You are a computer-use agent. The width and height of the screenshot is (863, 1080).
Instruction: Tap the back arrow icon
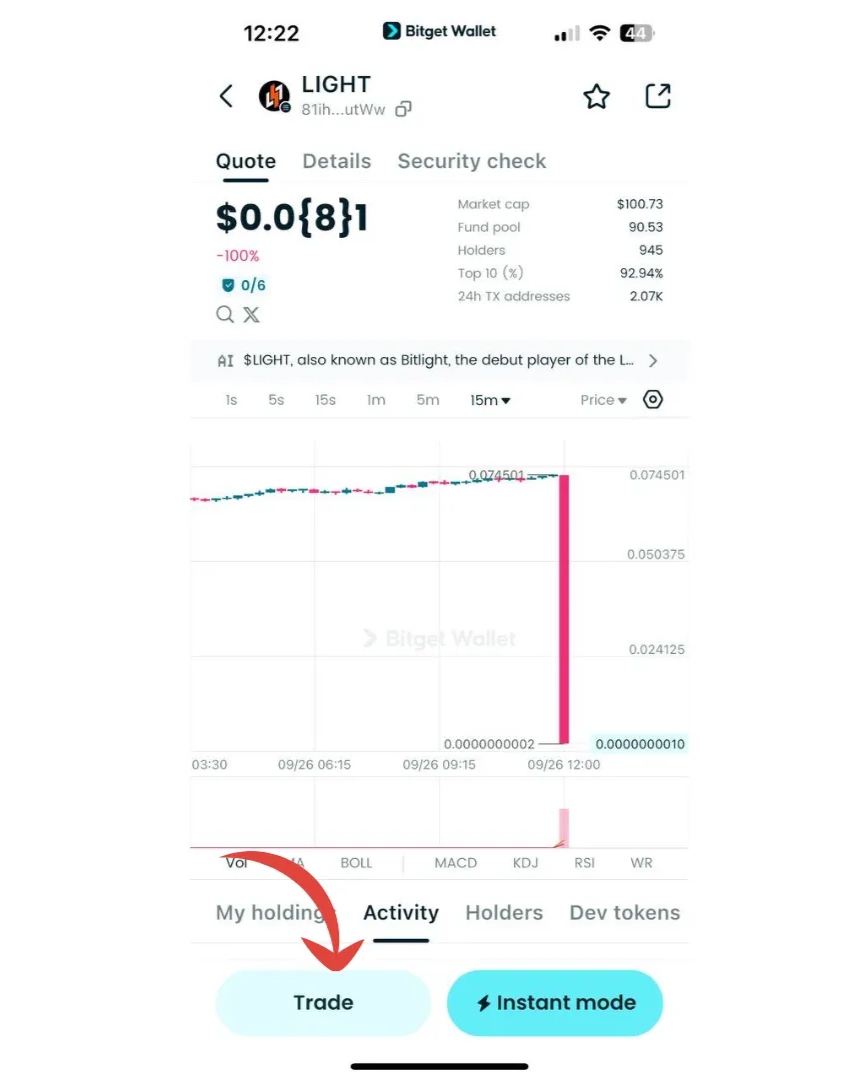pyautogui.click(x=227, y=96)
